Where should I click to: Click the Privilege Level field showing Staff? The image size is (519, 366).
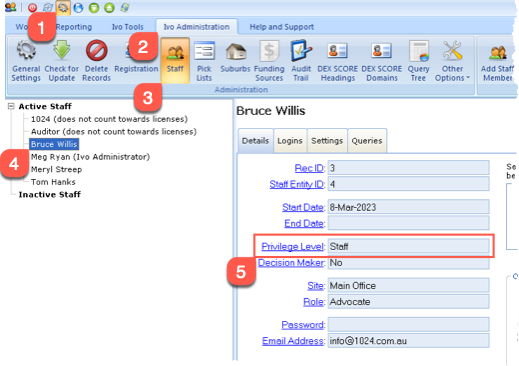point(408,246)
